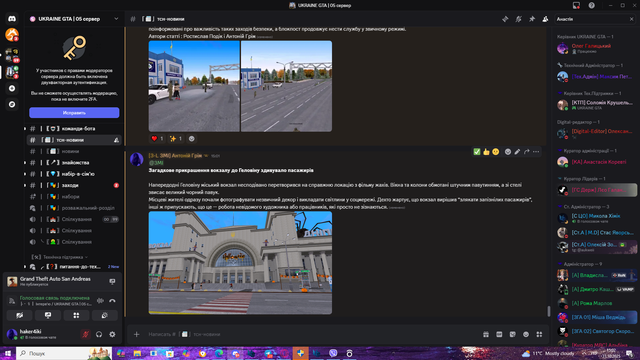This screenshot has height=360, width=640.
Task: Open the набір-в-сім'ю channel
Action: (x=73, y=174)
